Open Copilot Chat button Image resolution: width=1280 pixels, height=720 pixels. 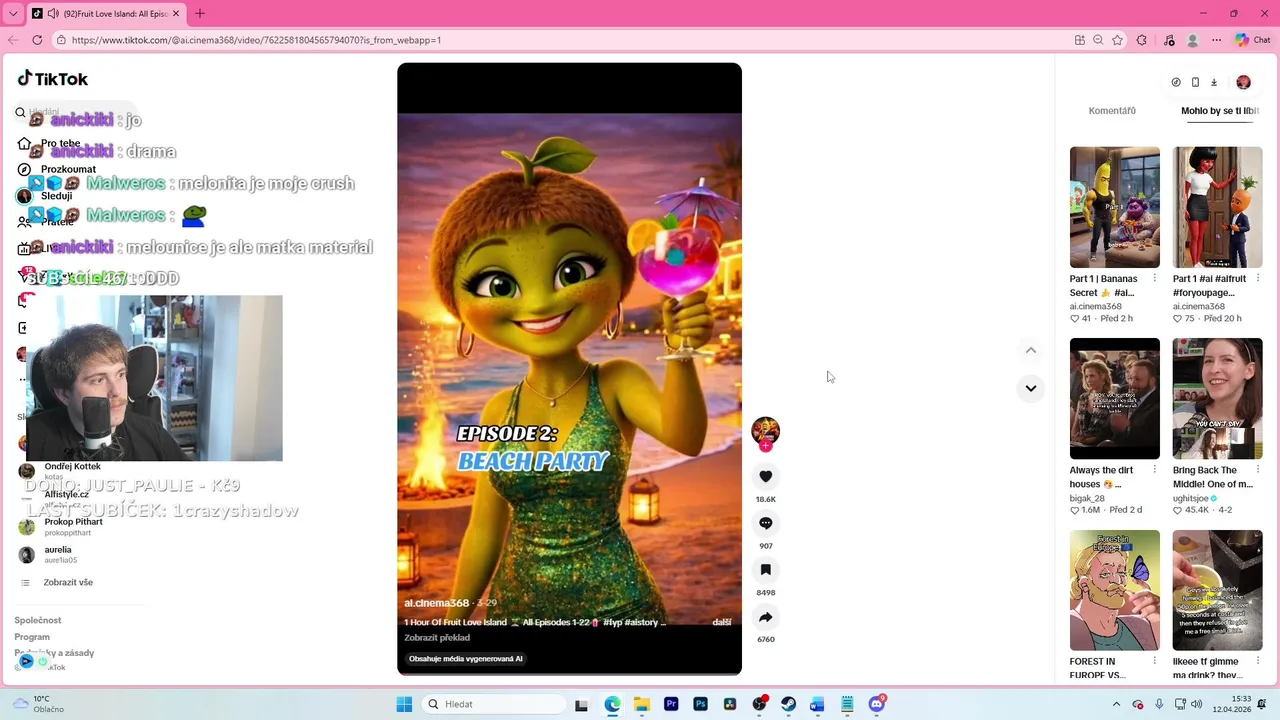(x=1252, y=40)
